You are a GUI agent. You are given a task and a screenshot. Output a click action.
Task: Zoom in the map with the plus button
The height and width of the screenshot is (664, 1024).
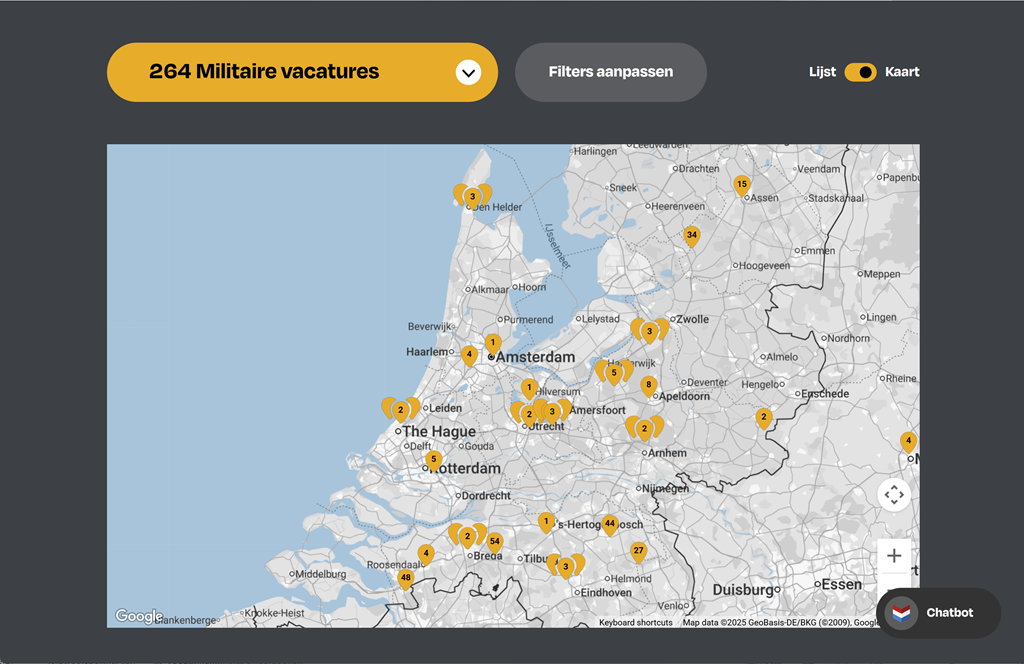coord(894,556)
